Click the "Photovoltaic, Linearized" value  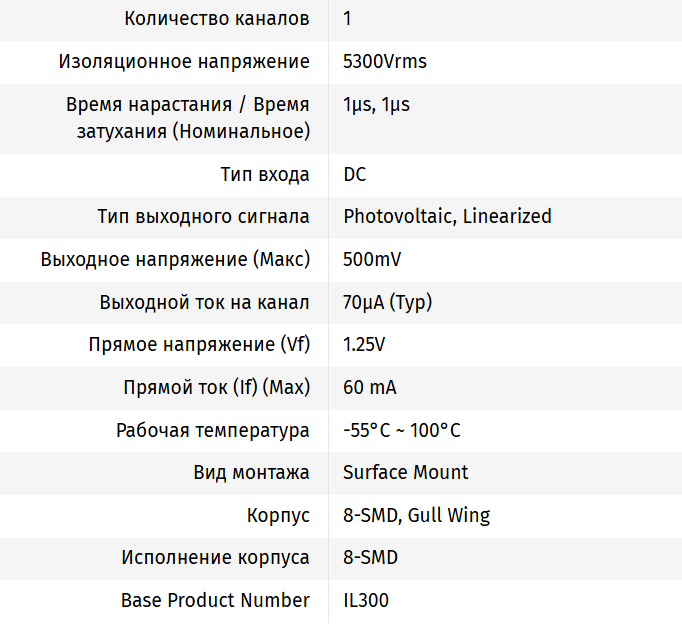pos(447,217)
